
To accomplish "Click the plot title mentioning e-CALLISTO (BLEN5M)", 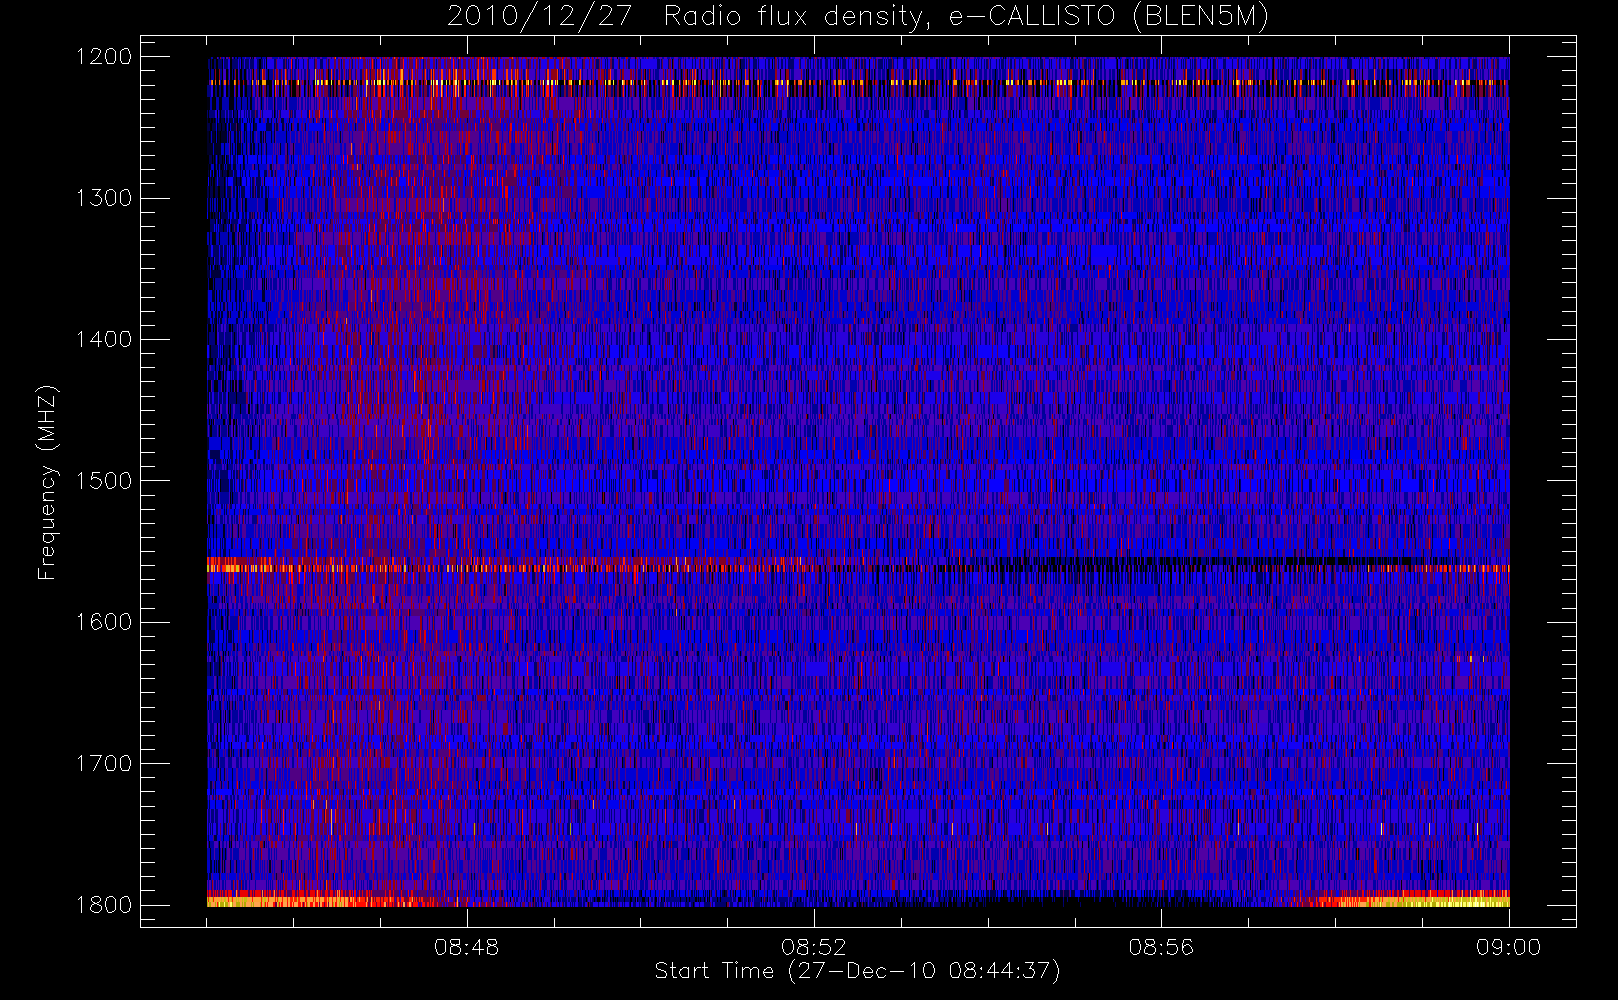I will coord(858,17).
